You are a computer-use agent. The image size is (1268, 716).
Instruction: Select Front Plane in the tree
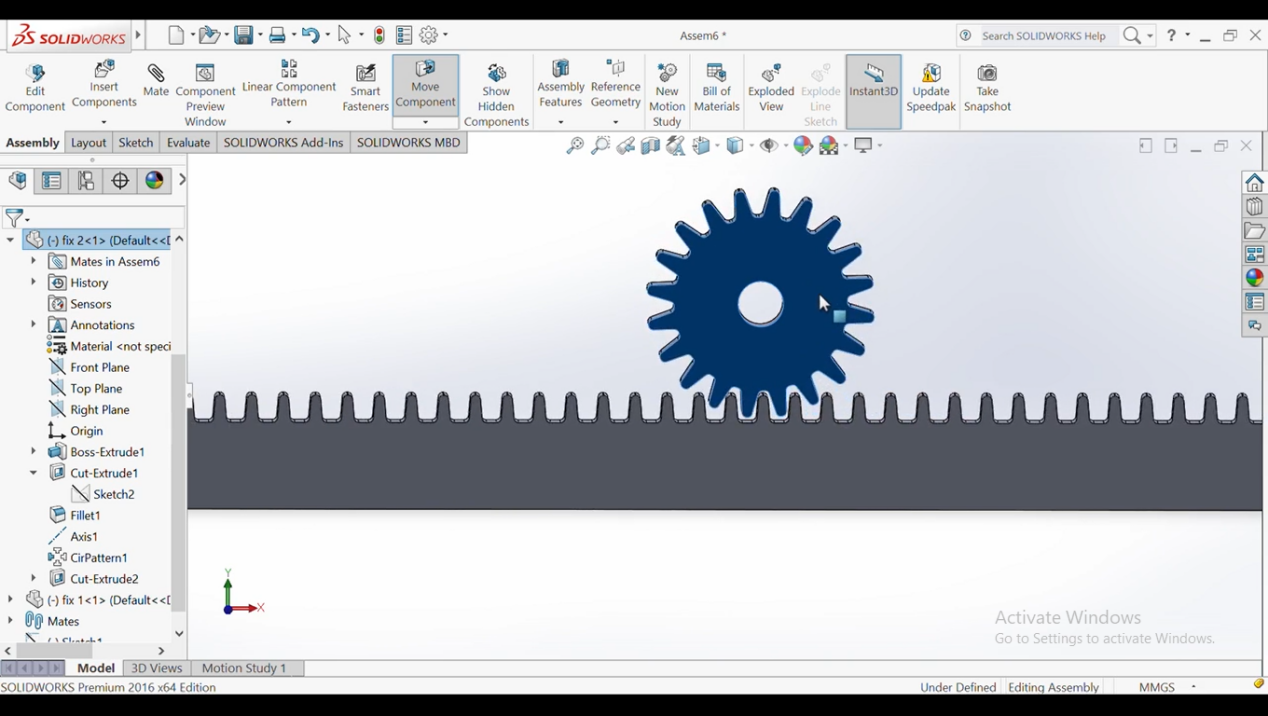100,368
